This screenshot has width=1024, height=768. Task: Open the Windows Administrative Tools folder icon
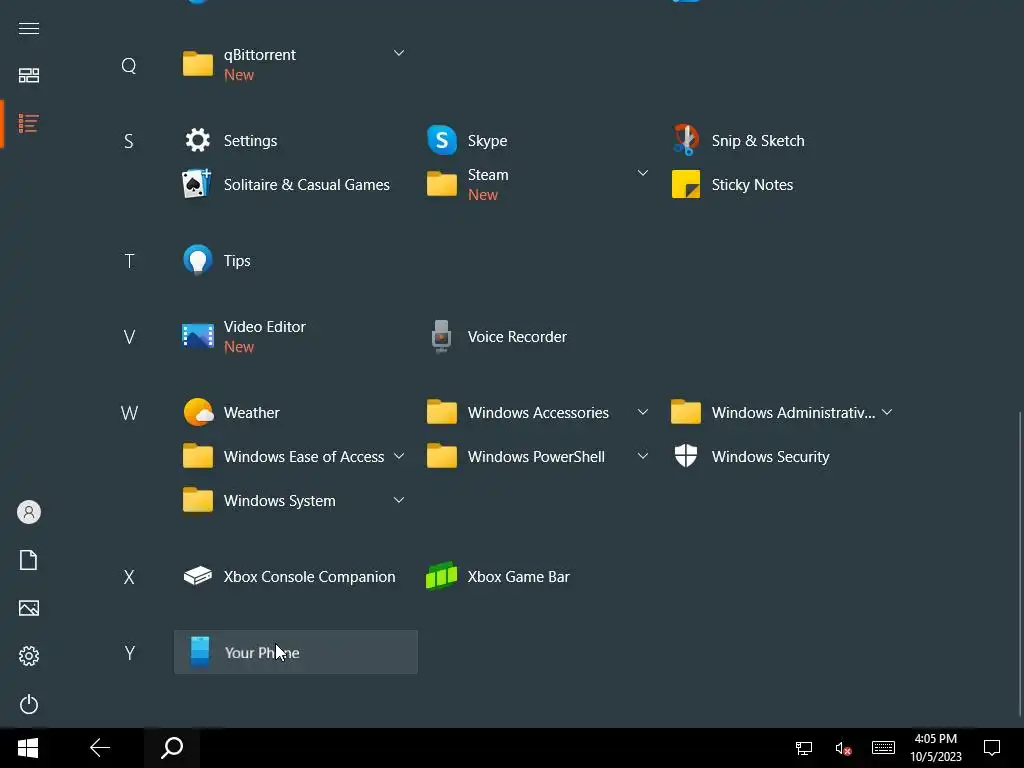pos(686,412)
